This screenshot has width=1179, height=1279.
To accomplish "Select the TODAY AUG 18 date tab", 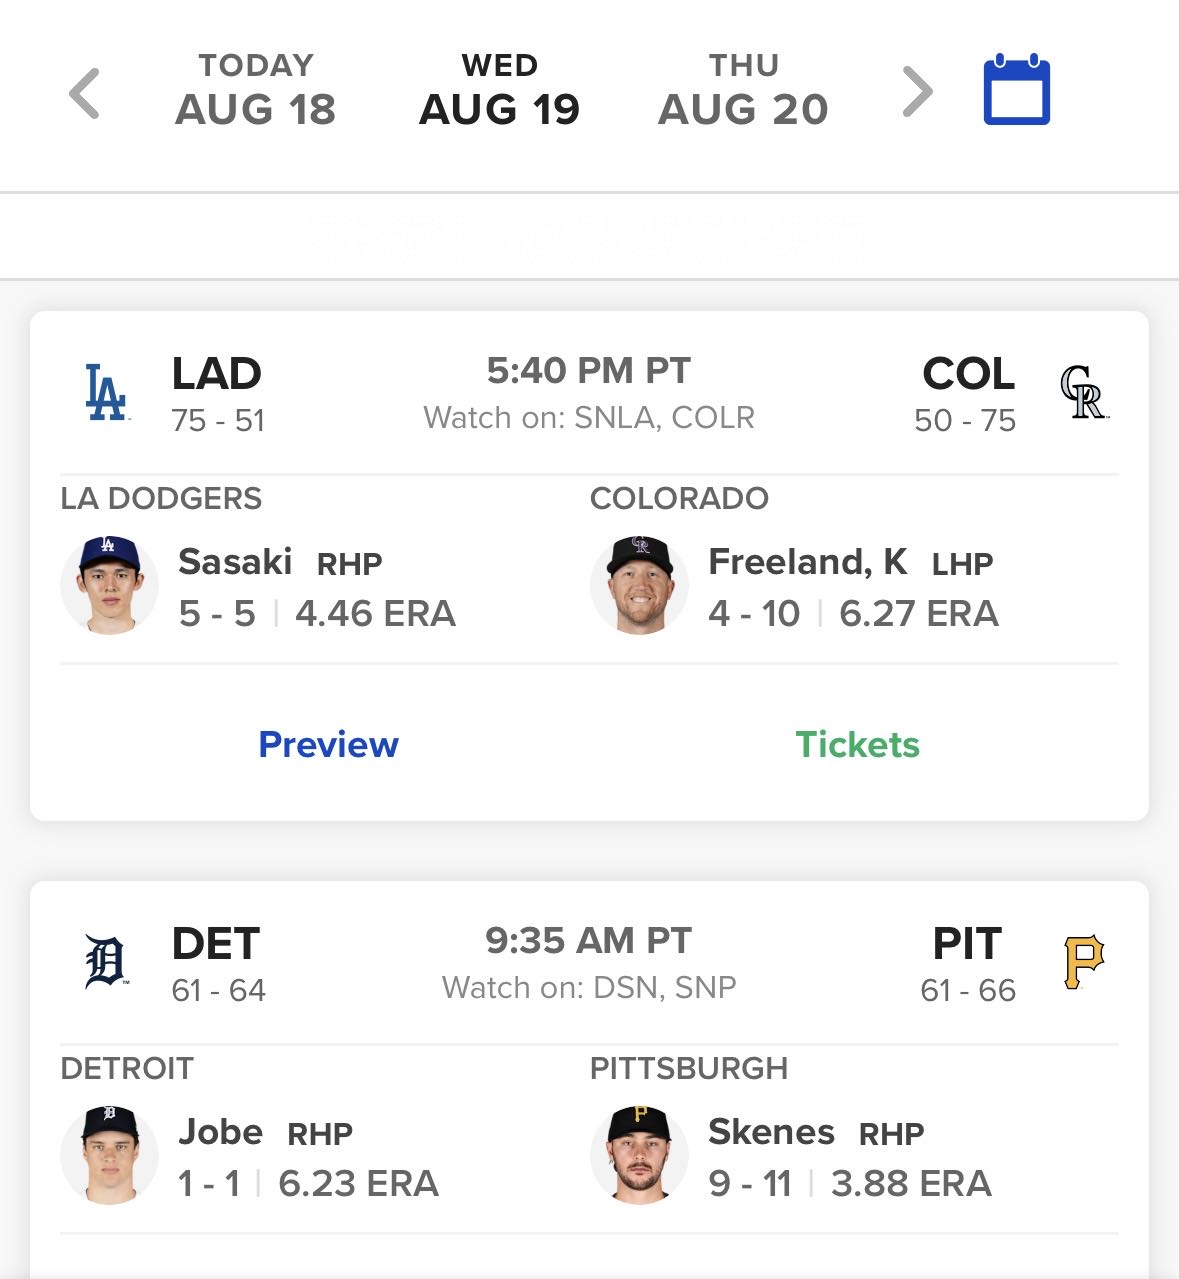I will [256, 90].
